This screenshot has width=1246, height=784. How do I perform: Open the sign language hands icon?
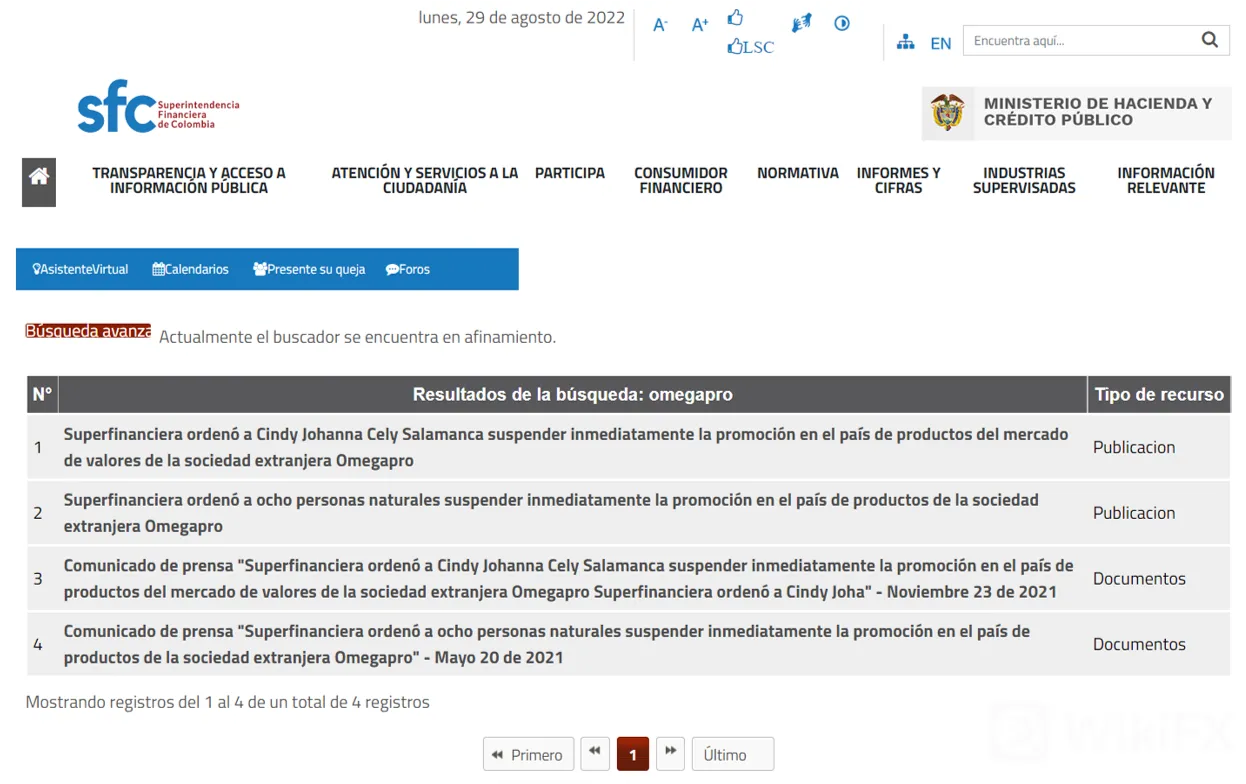point(801,23)
